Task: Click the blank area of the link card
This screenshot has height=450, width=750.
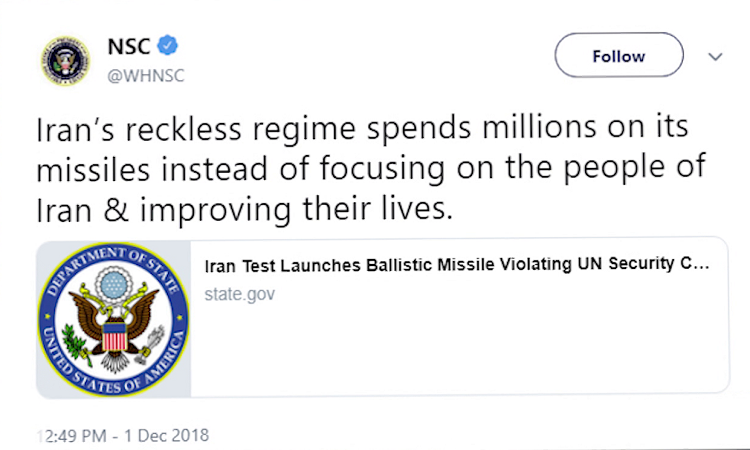Action: pos(459,351)
